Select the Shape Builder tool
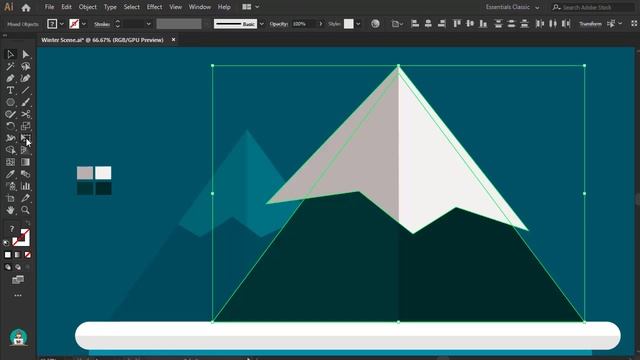 [x=10, y=150]
